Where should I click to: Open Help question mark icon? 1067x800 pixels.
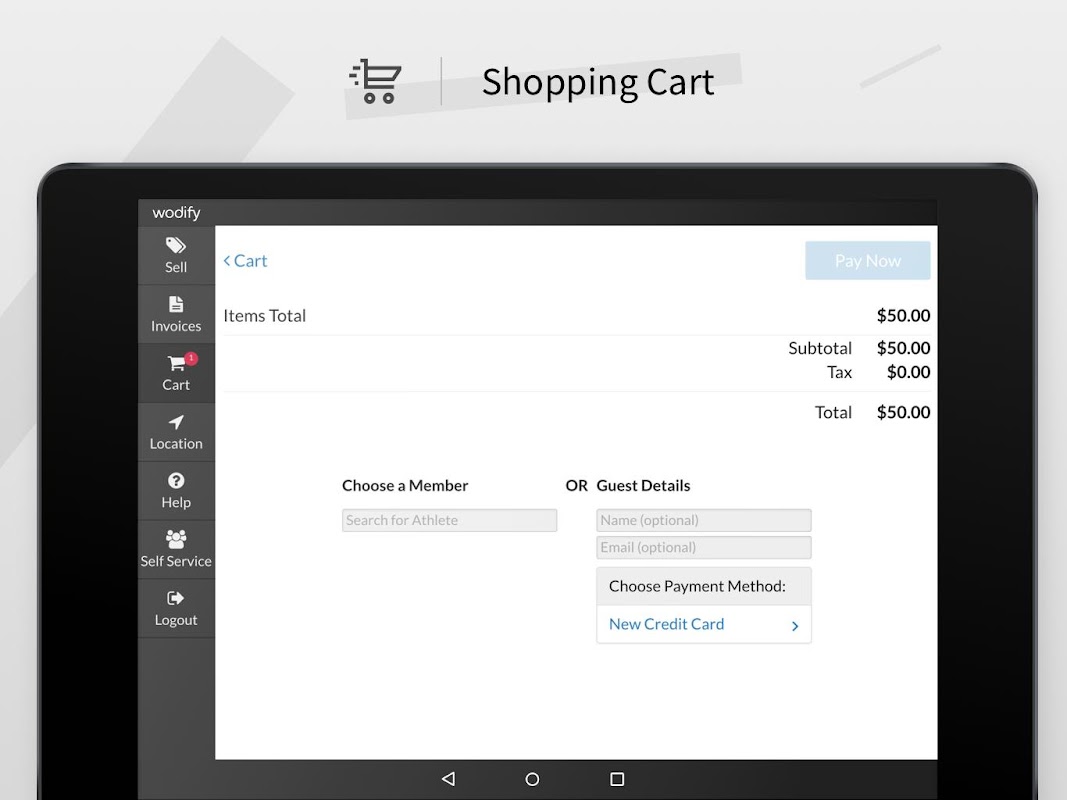pos(176,480)
